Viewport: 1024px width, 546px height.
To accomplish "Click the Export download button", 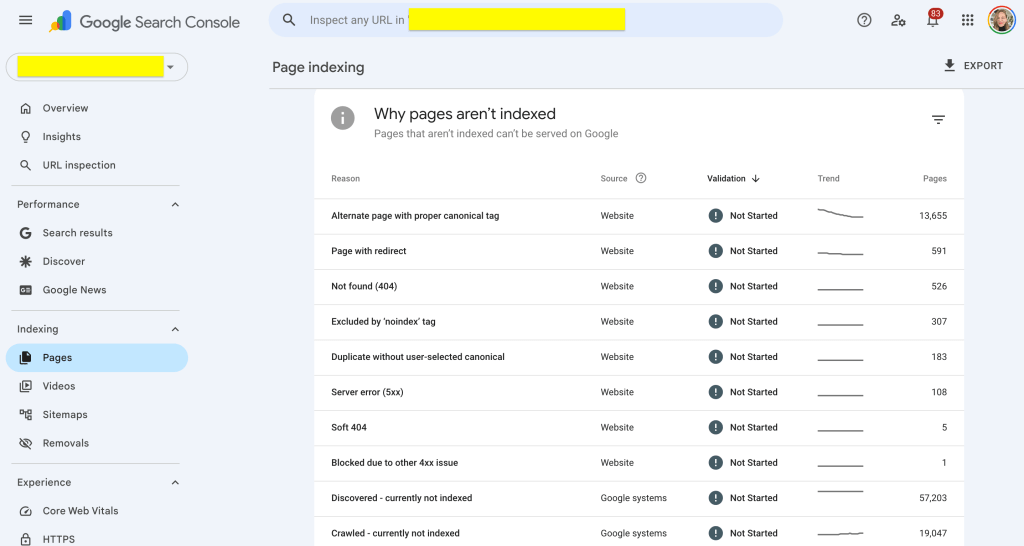I will pyautogui.click(x=973, y=65).
